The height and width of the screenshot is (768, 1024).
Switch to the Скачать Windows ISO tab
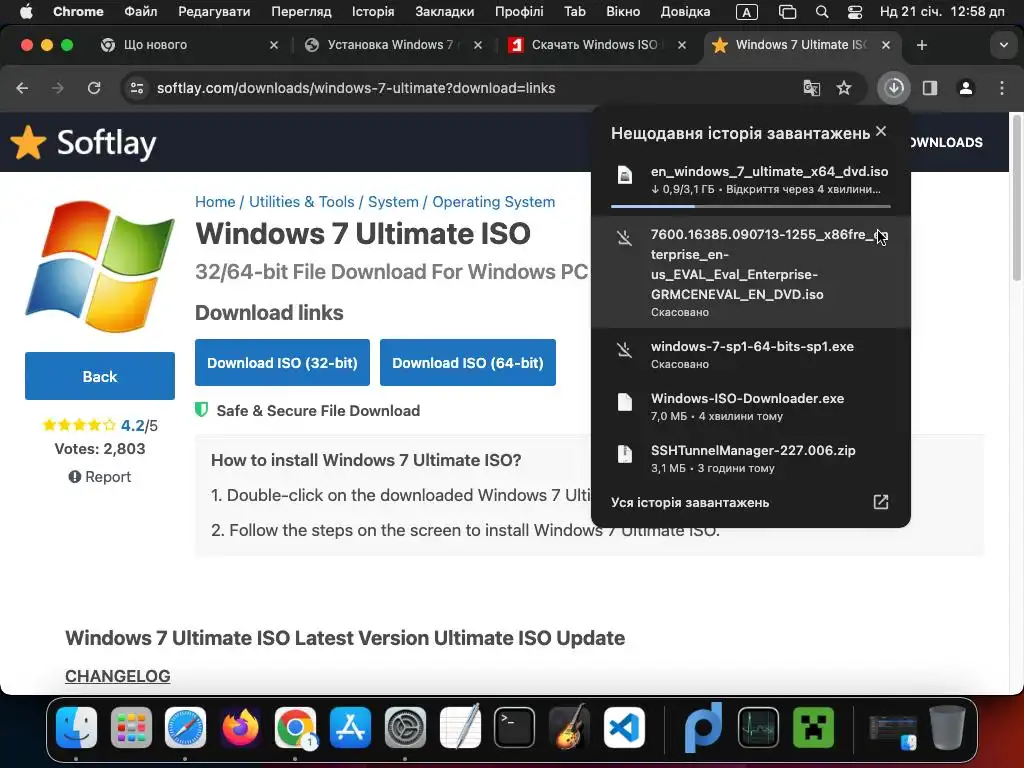[x=594, y=45]
